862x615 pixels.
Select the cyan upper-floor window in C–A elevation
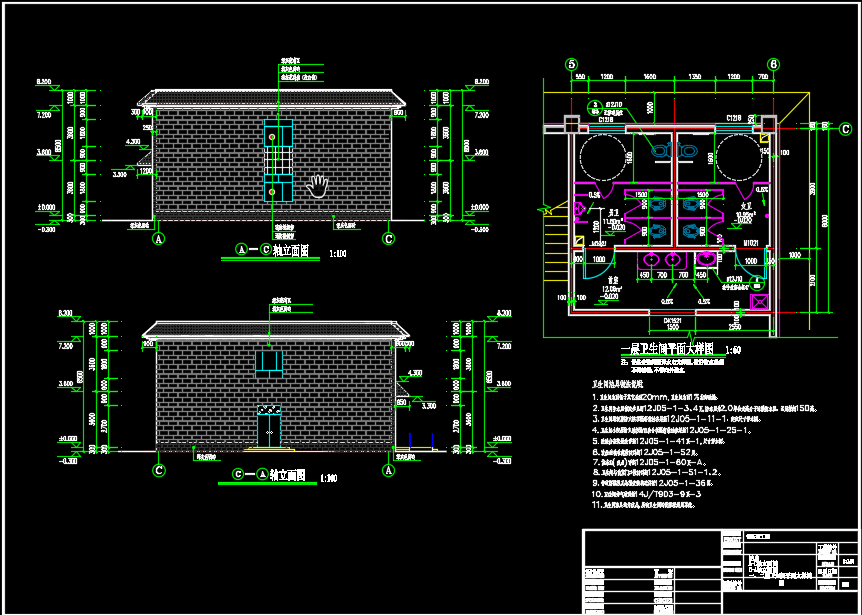click(x=269, y=364)
